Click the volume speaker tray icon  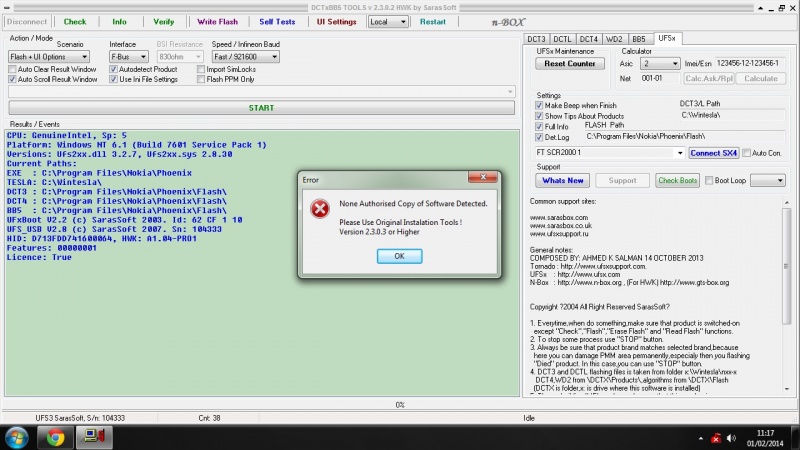pos(731,438)
